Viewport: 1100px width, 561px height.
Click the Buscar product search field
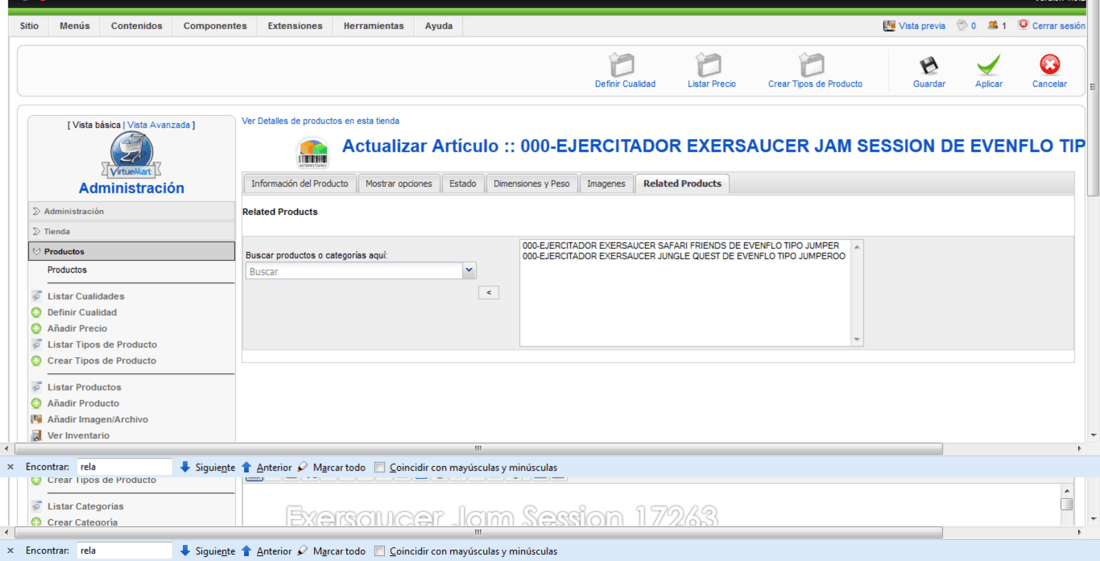click(354, 271)
